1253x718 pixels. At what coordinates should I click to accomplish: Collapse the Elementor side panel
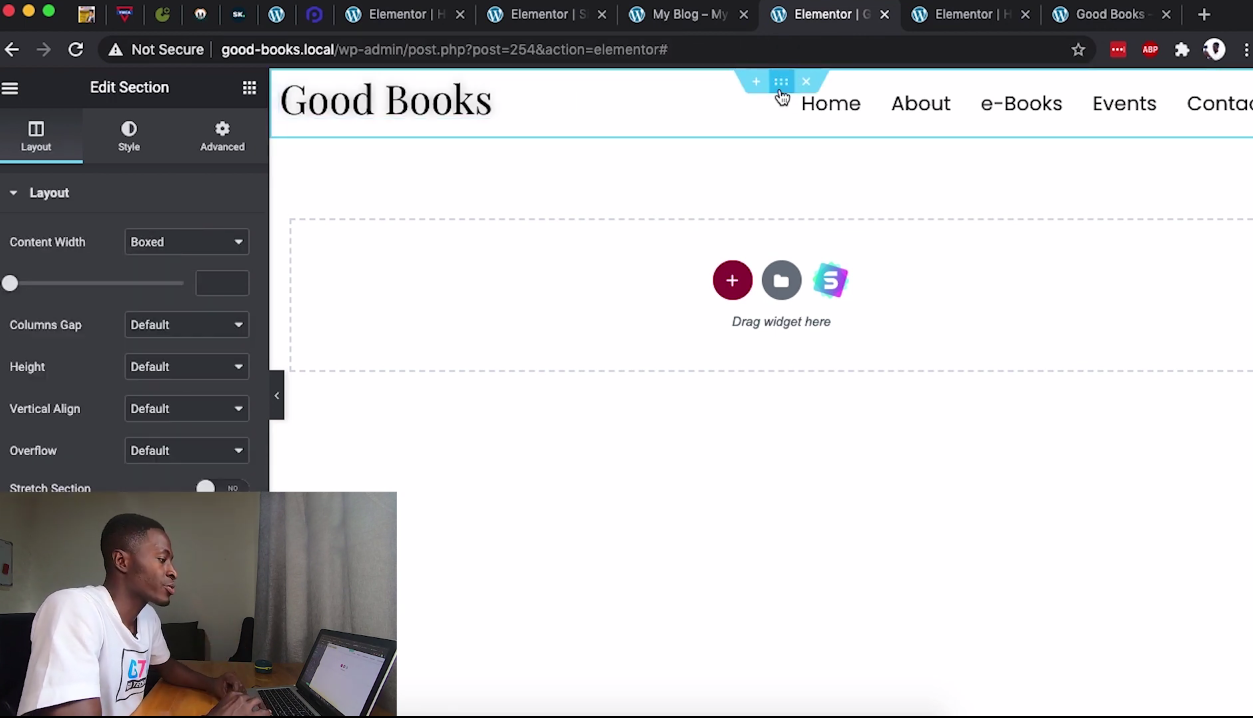coord(277,396)
